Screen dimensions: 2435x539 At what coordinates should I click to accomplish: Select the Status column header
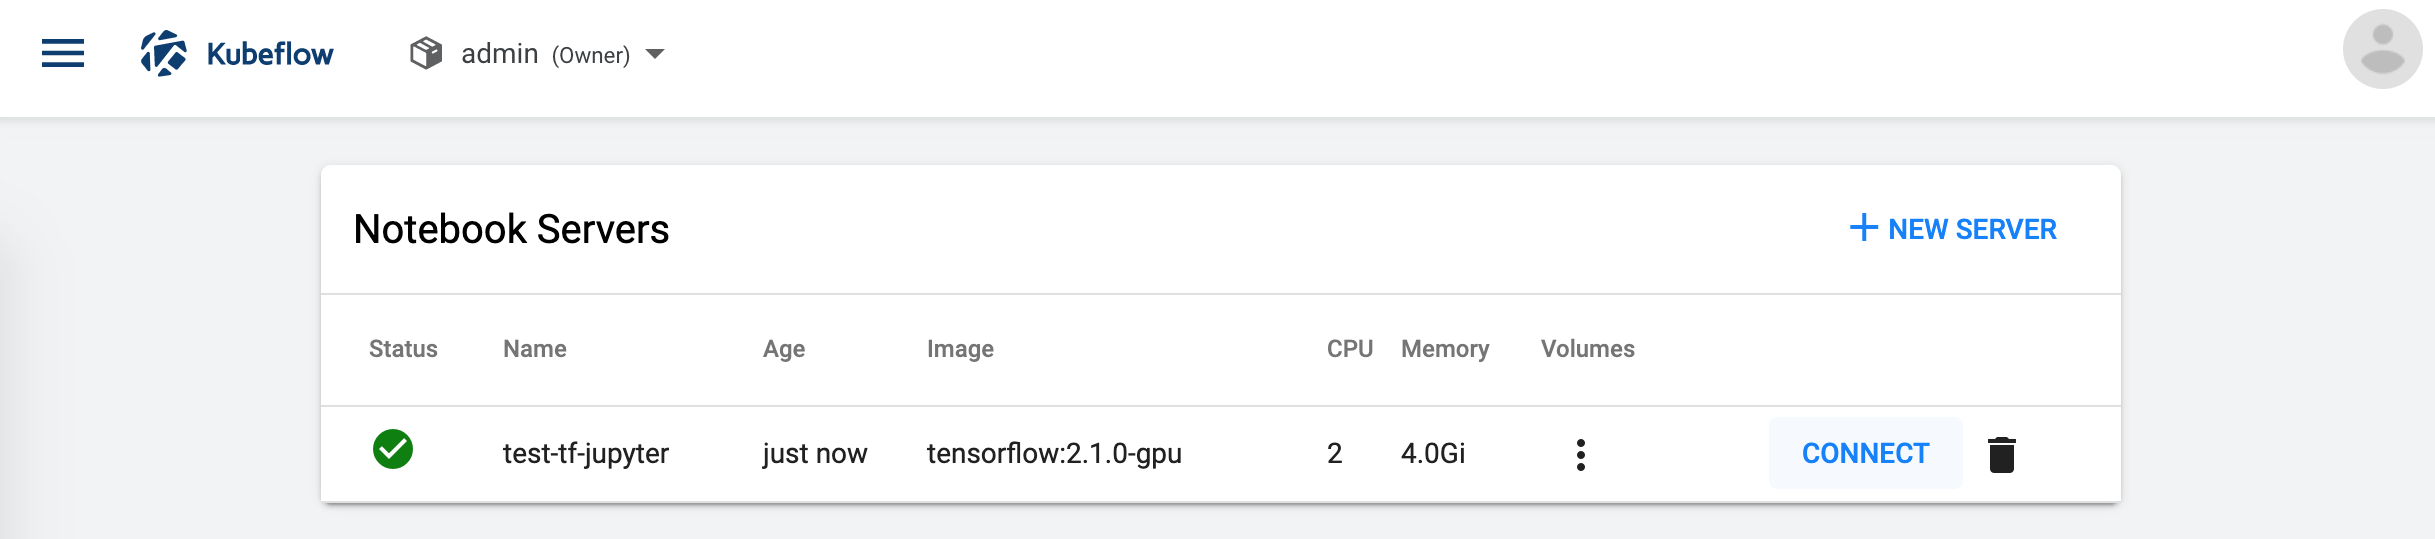click(403, 349)
